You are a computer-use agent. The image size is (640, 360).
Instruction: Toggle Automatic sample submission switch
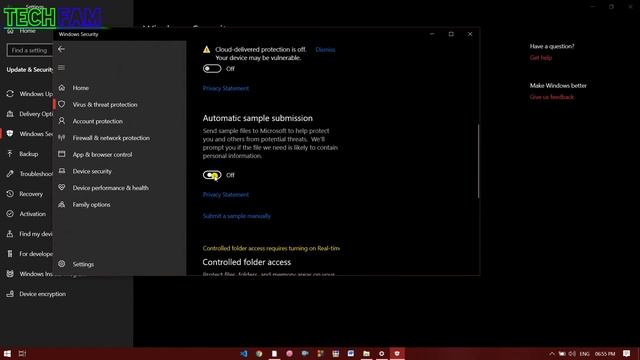coord(212,175)
